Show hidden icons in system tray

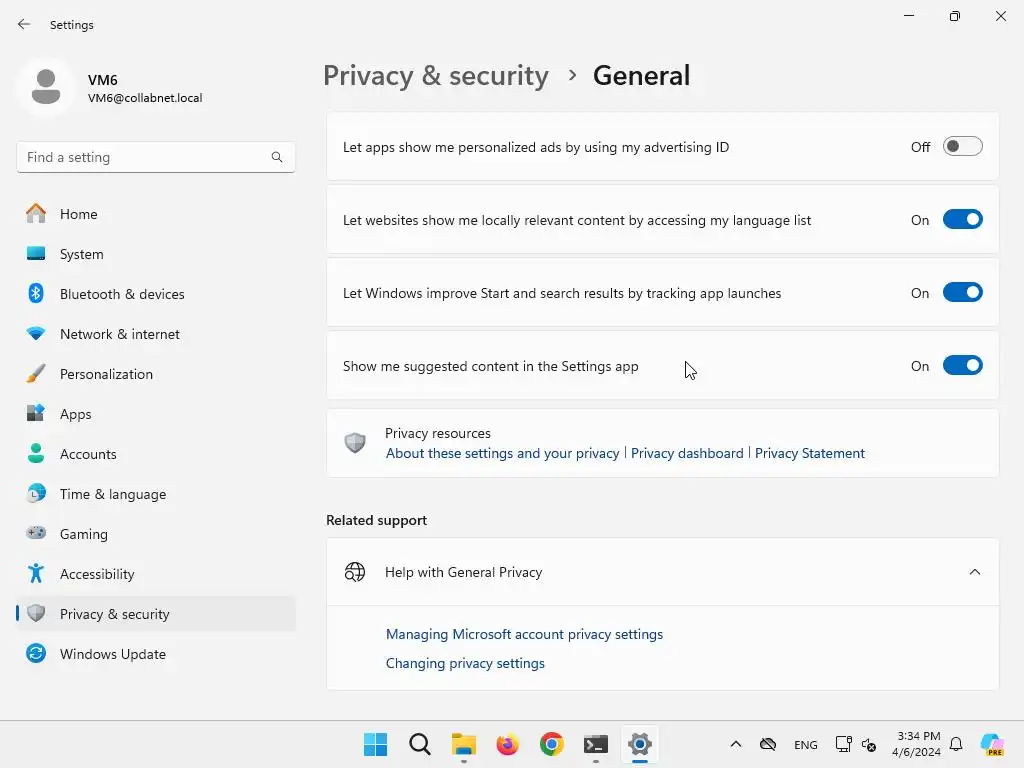(x=736, y=744)
